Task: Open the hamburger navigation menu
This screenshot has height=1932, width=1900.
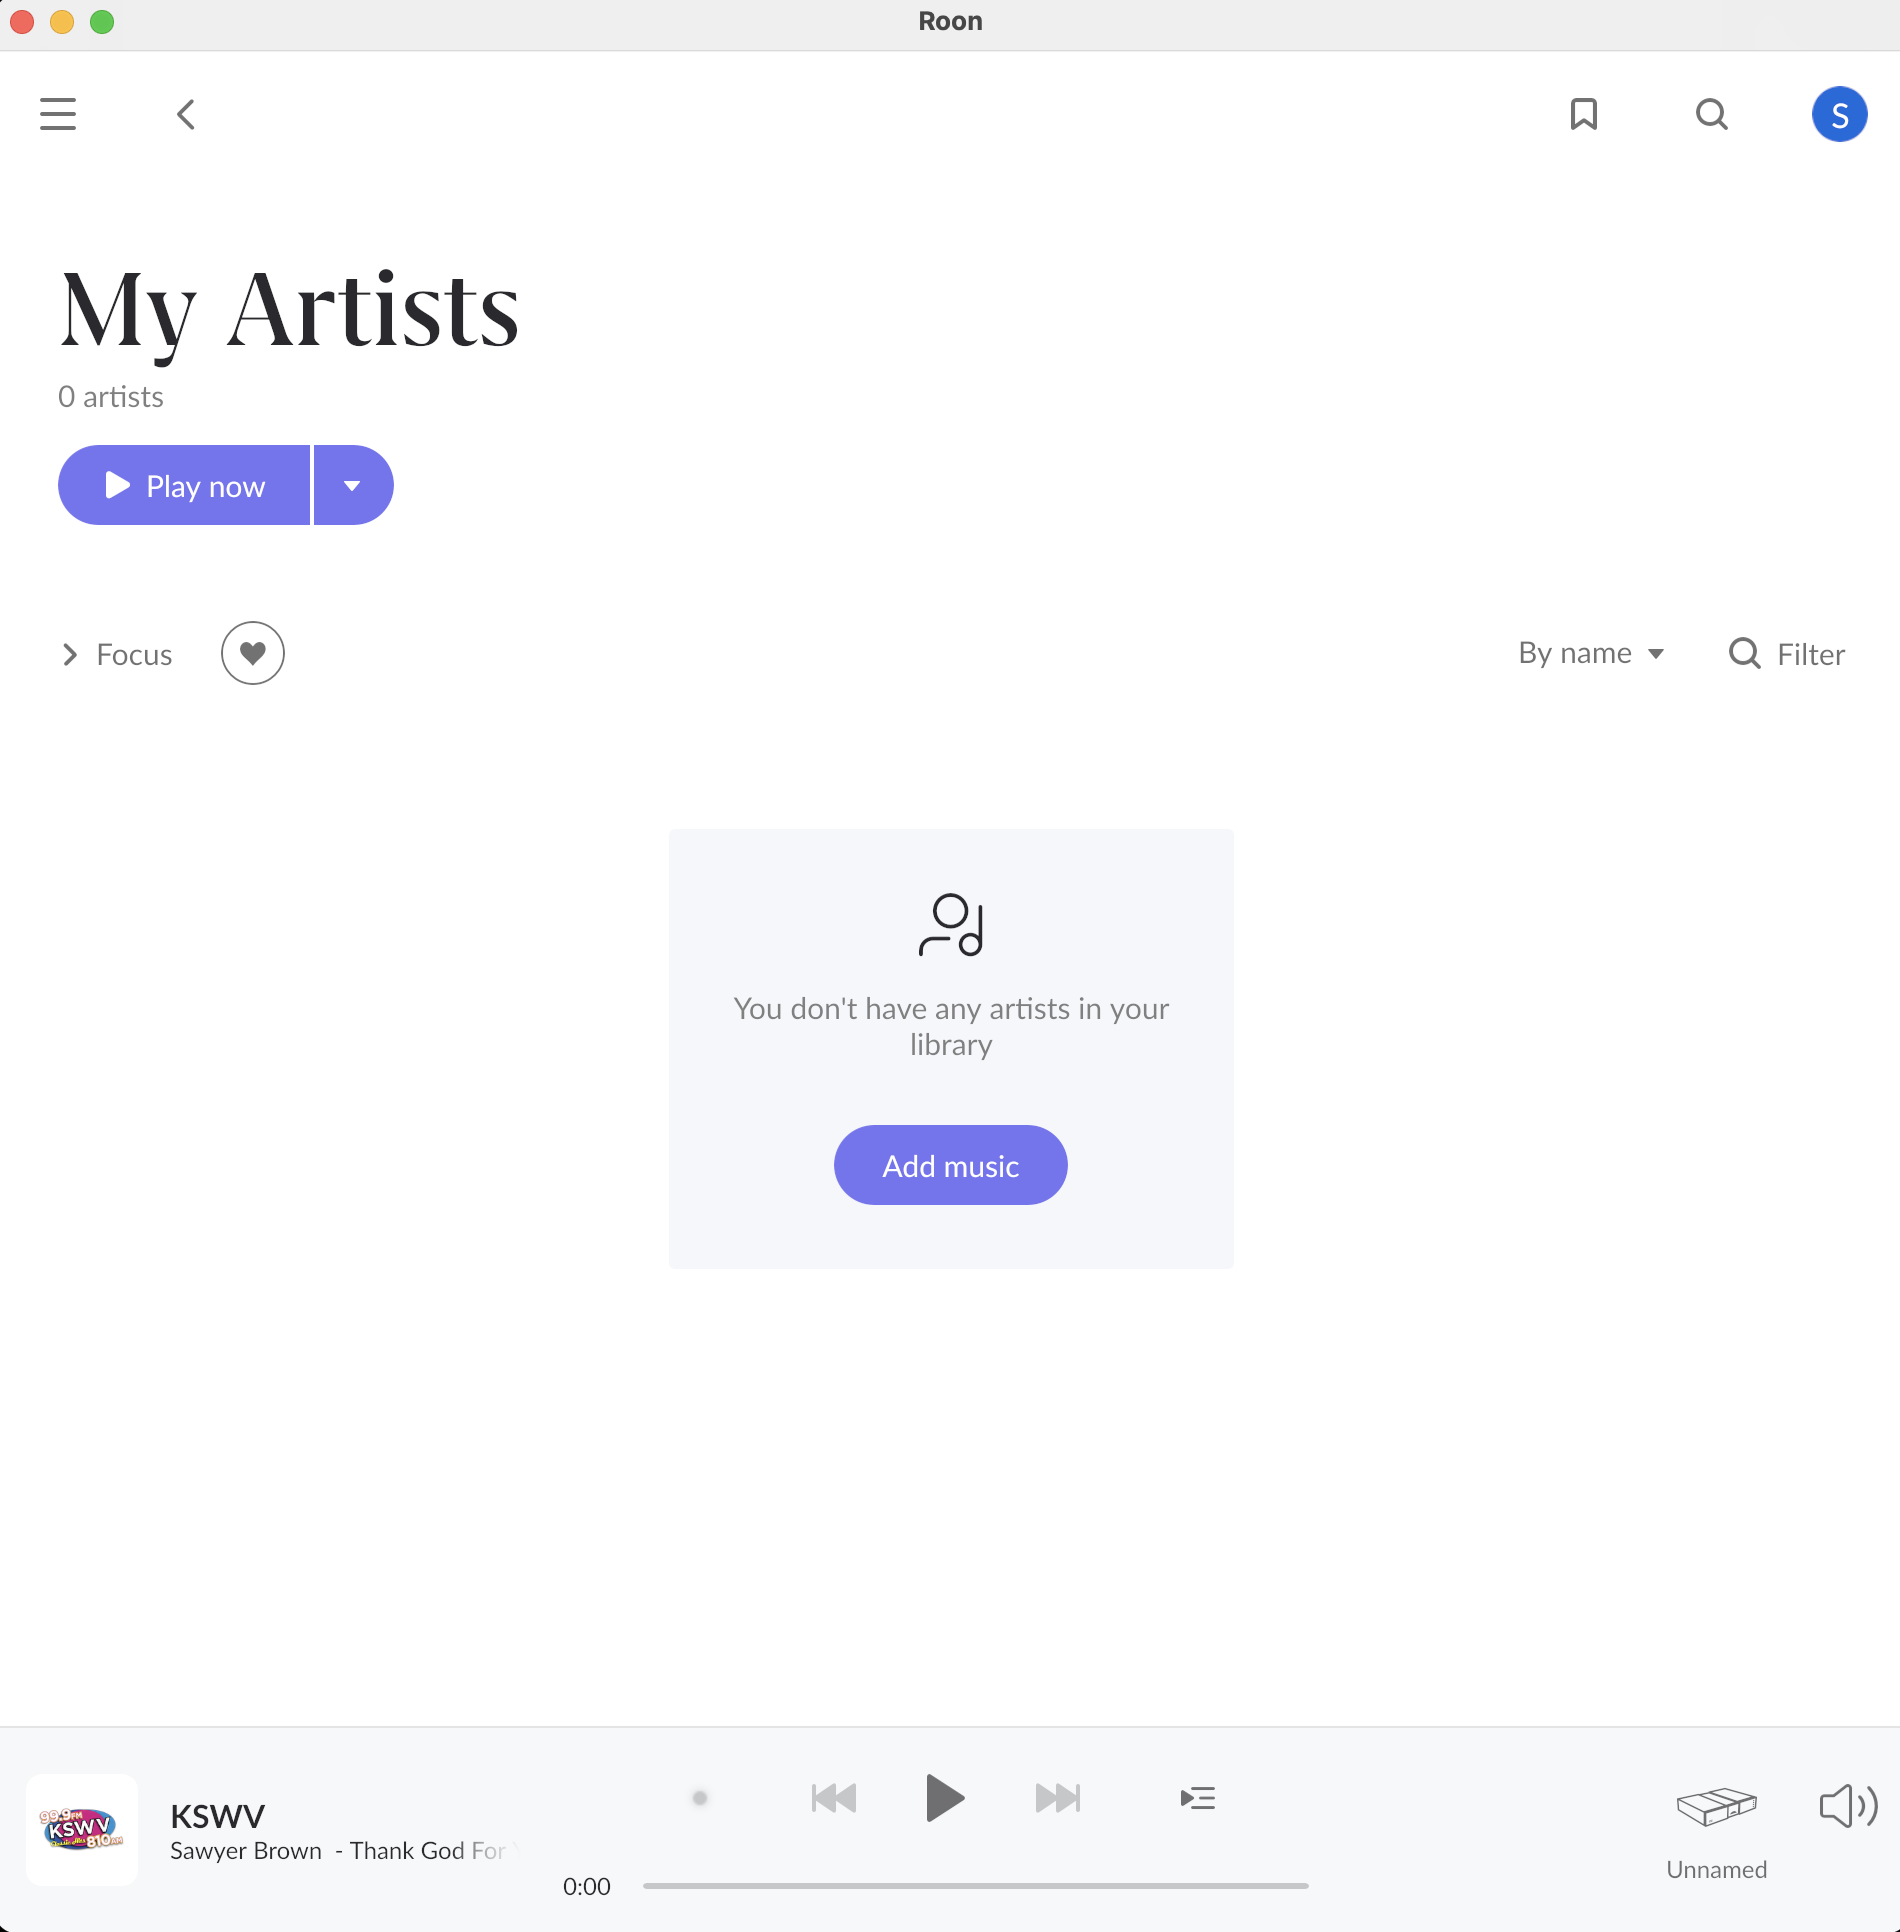Action: [58, 114]
